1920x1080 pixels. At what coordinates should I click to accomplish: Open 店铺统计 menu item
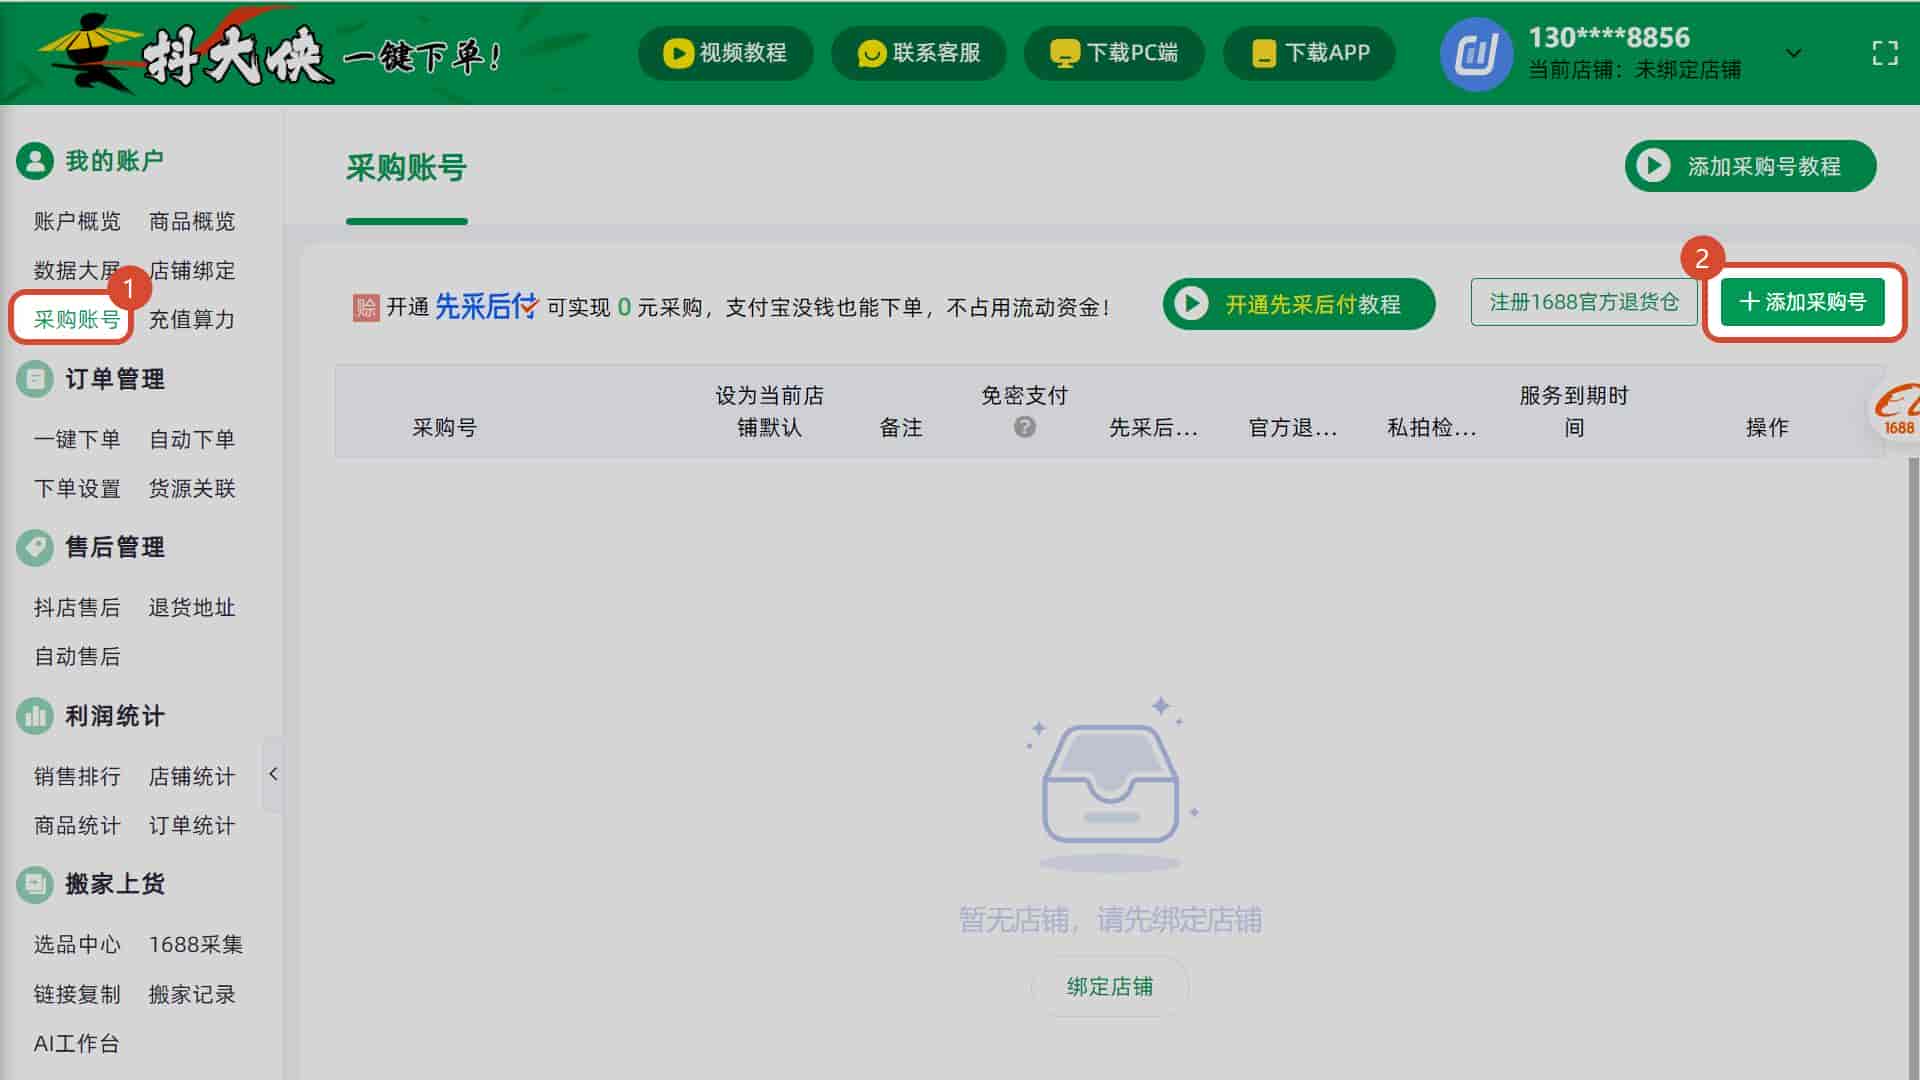(x=192, y=776)
